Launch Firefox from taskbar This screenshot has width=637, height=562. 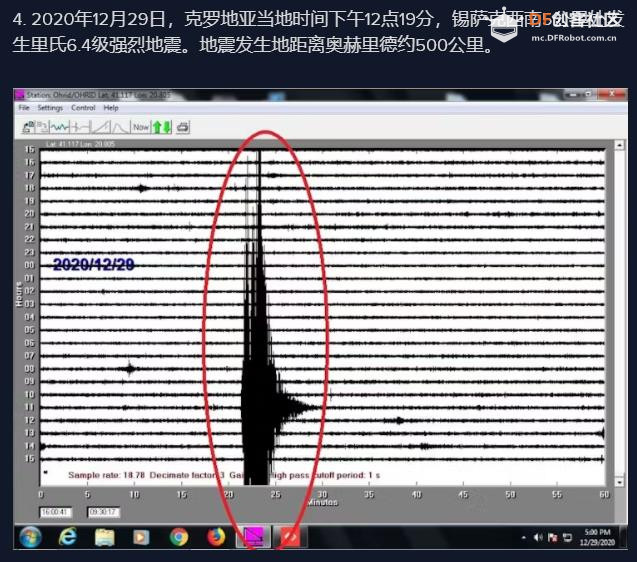pyautogui.click(x=216, y=537)
